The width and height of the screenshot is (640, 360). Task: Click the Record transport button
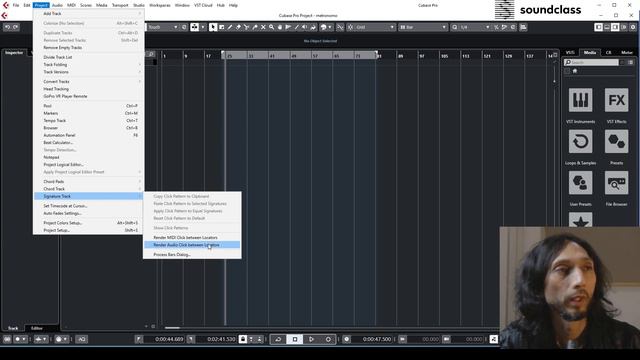(x=328, y=339)
